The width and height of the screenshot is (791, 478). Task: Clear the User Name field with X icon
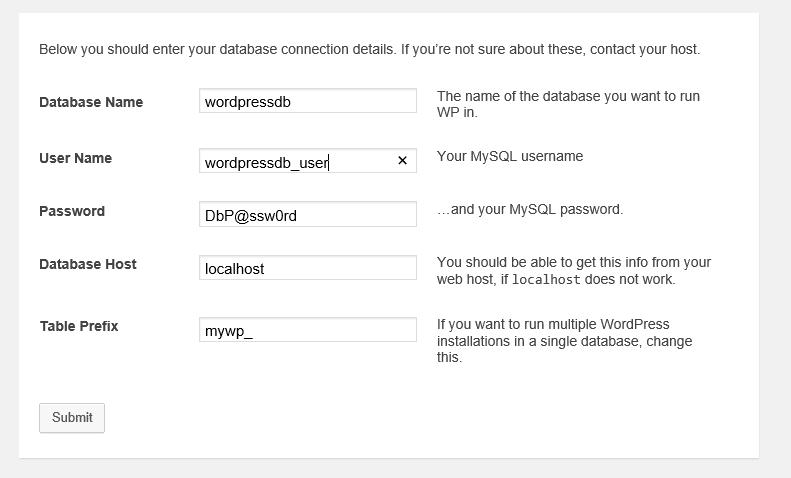pos(402,160)
